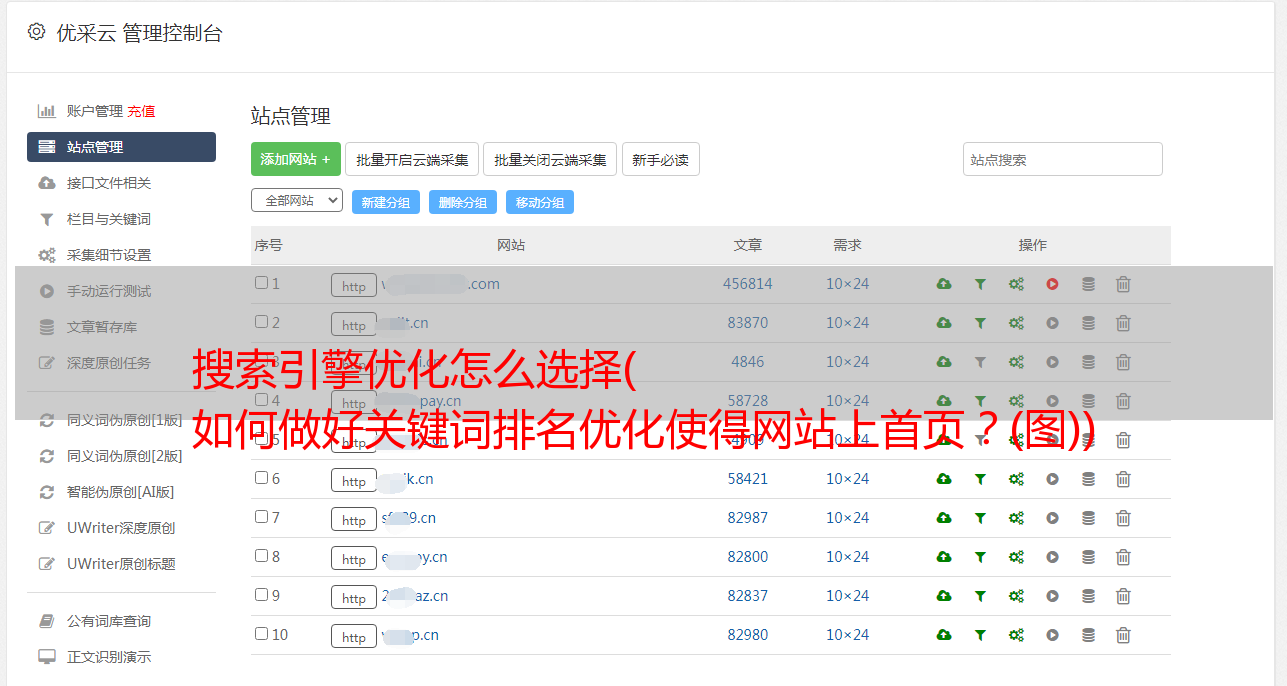1287x686 pixels.
Task: Open 智能伪原创[AI版] in the sidebar
Action: click(120, 492)
